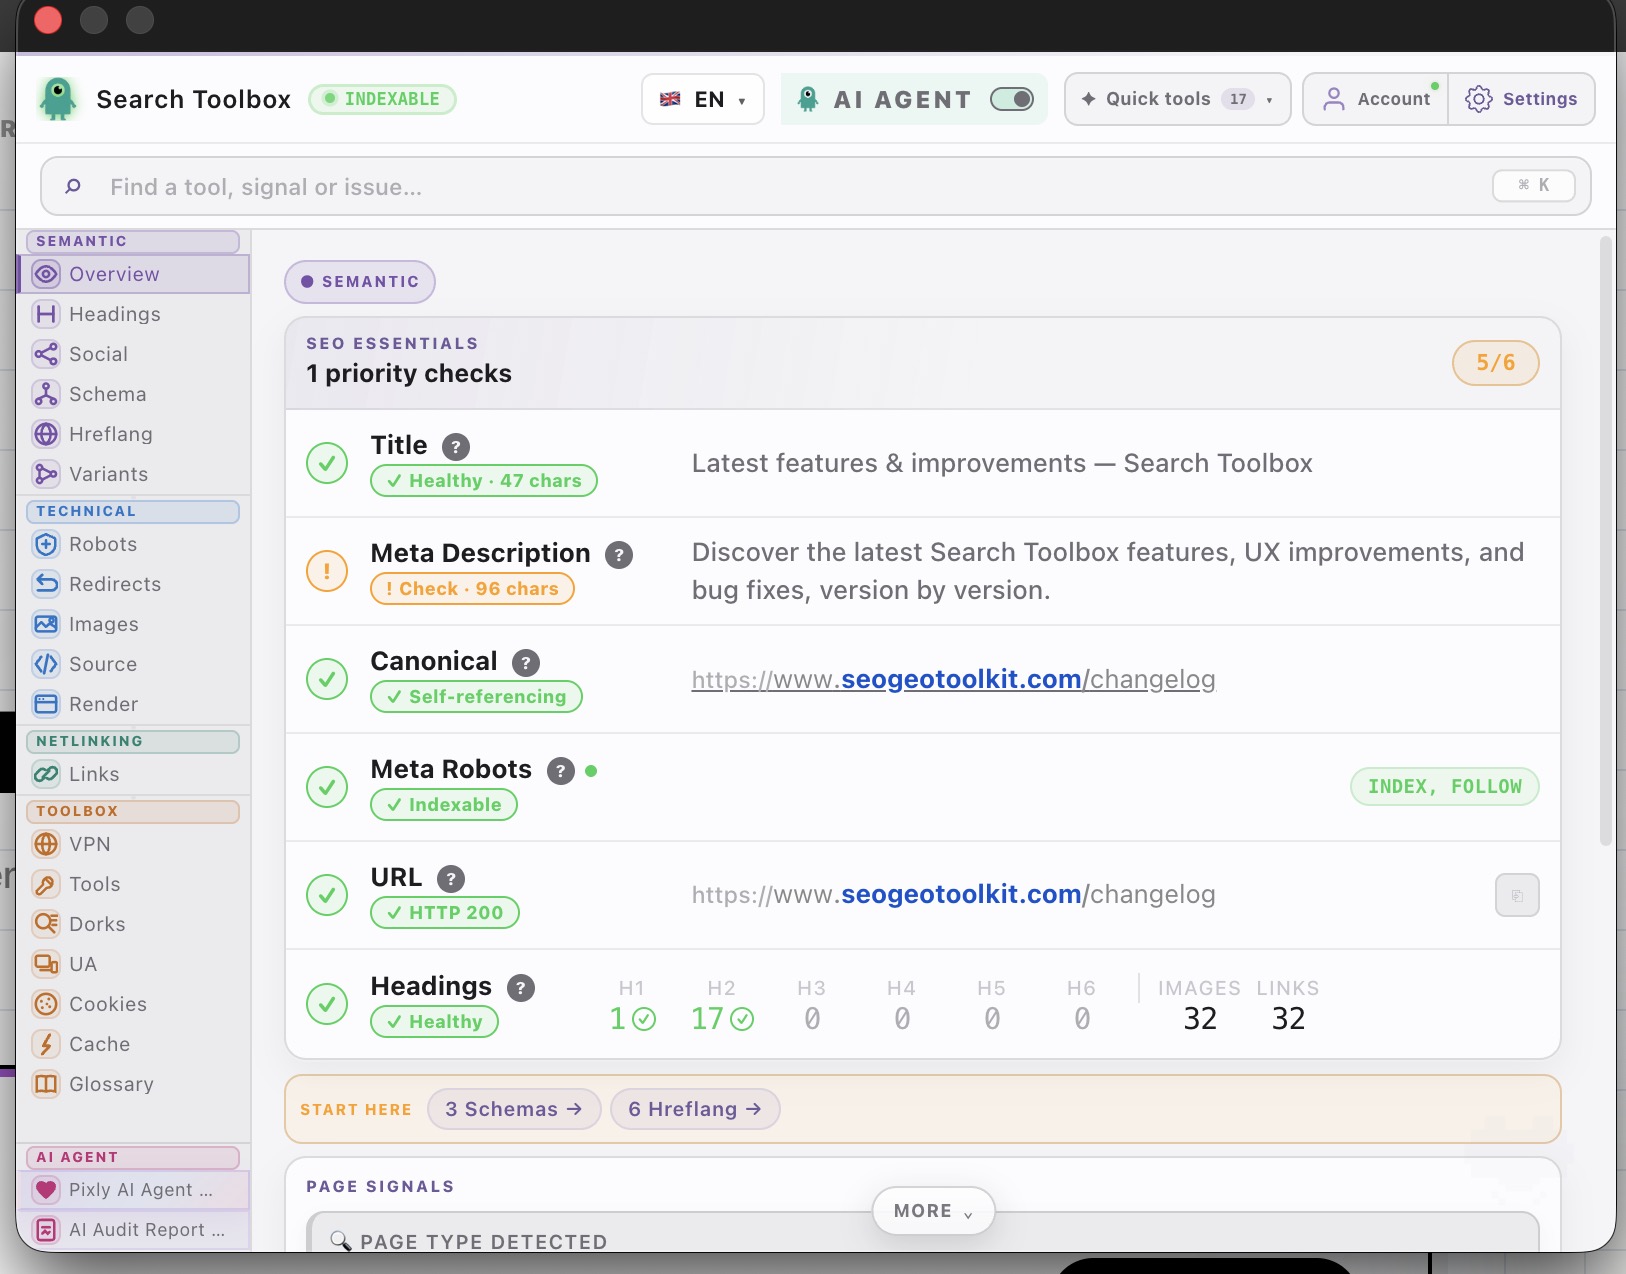Click the IMAGES count 32

coord(1200,1018)
